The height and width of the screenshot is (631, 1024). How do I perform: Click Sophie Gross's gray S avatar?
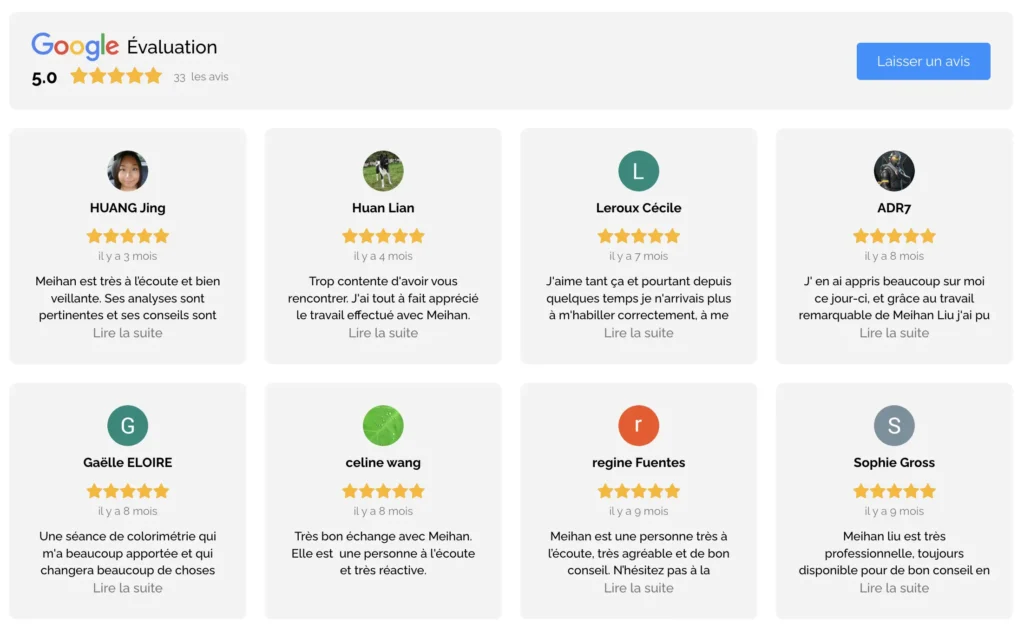pyautogui.click(x=894, y=426)
